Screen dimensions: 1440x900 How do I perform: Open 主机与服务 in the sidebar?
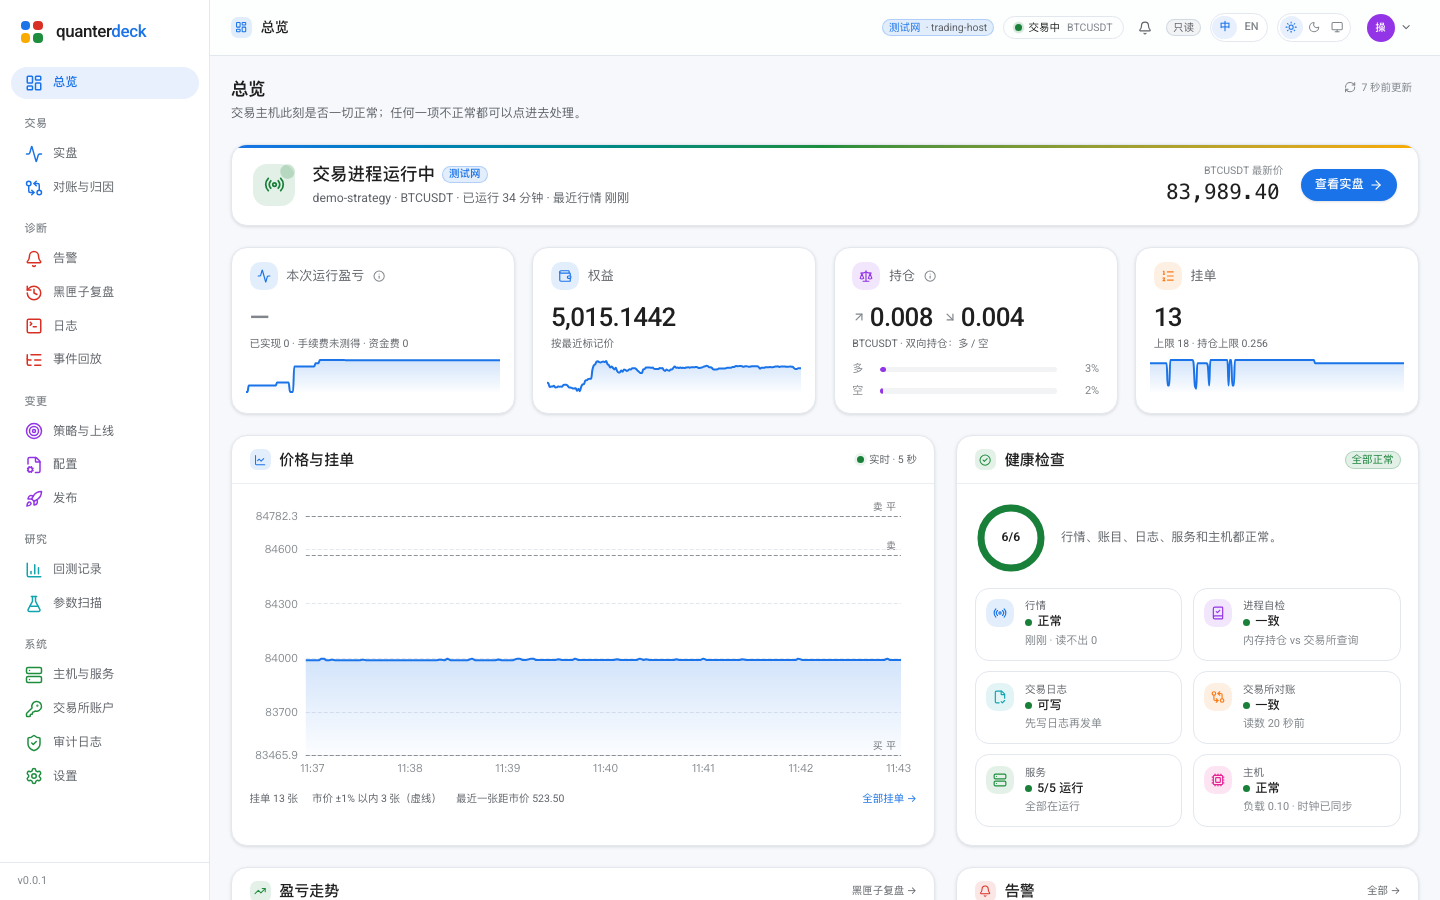coord(105,674)
